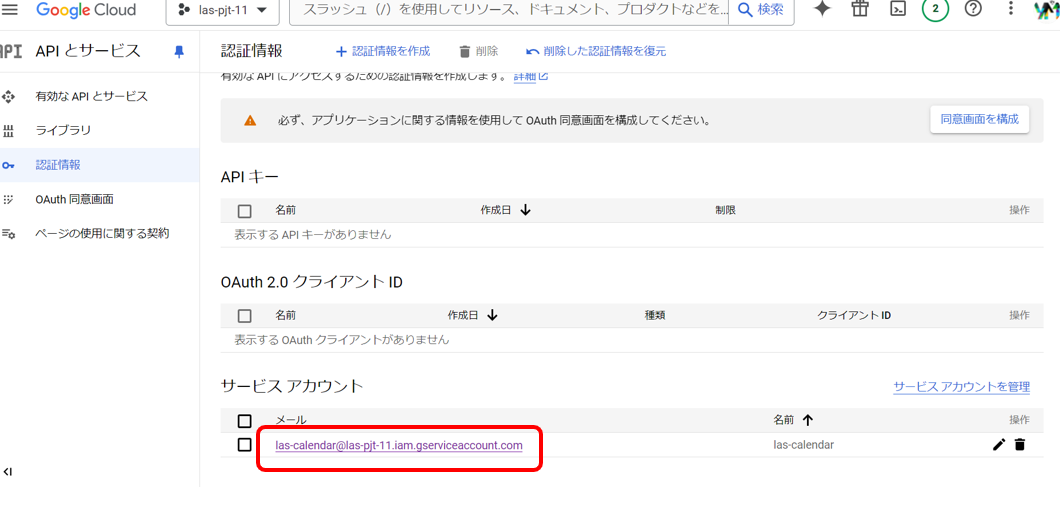
Task: Open the main hamburger navigation menu
Action: 10,9
